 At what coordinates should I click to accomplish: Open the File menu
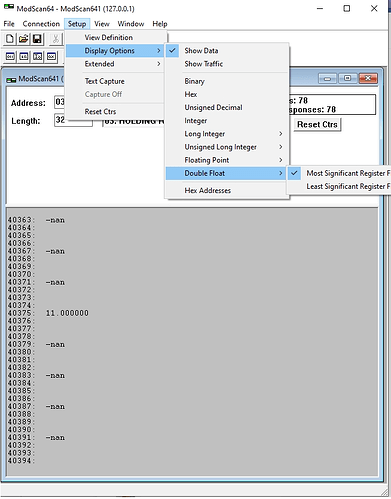9,24
